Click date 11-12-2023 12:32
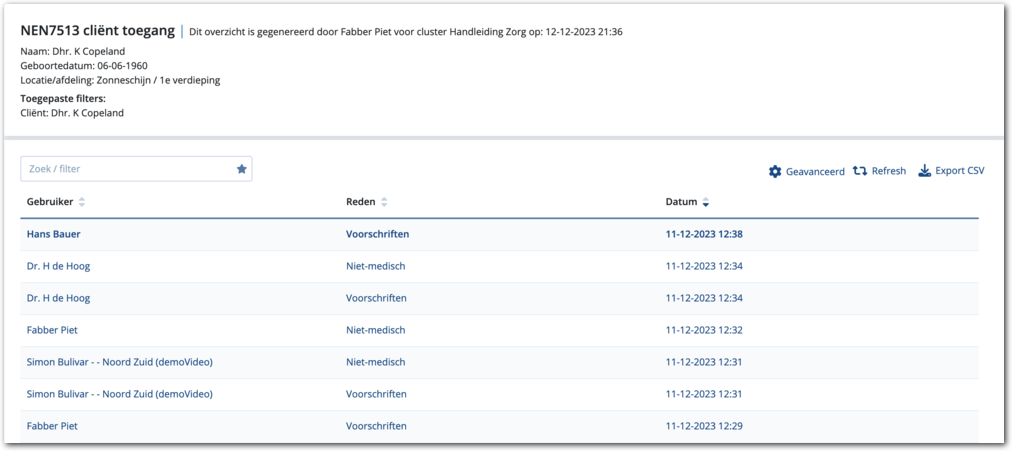 coord(703,330)
